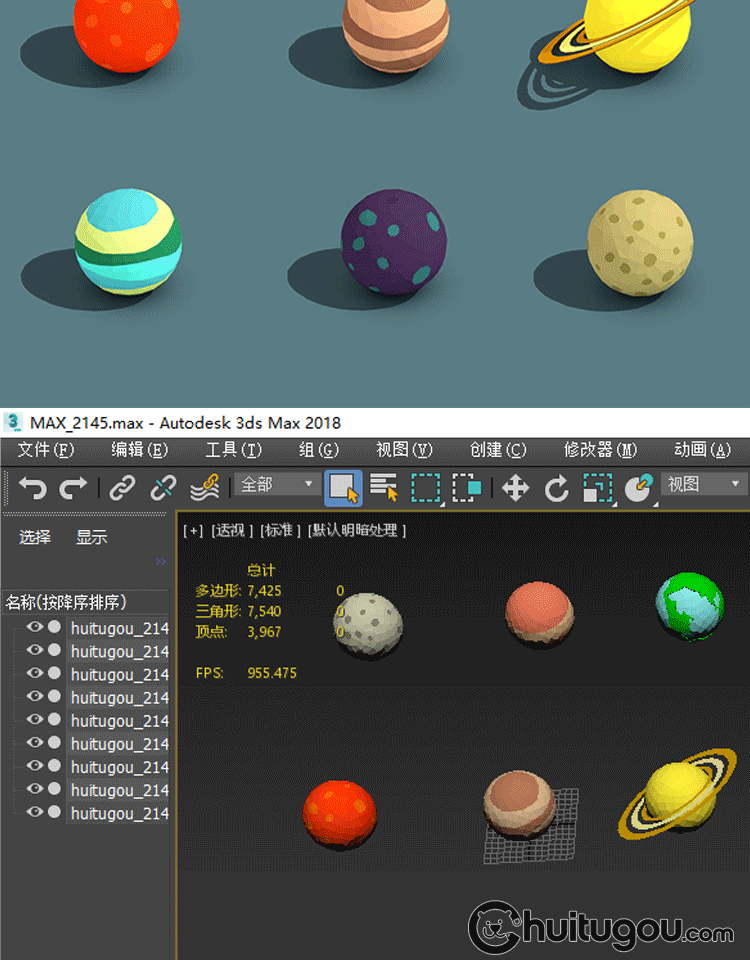
Task: Click the Undo arrow icon
Action: [x=33, y=488]
